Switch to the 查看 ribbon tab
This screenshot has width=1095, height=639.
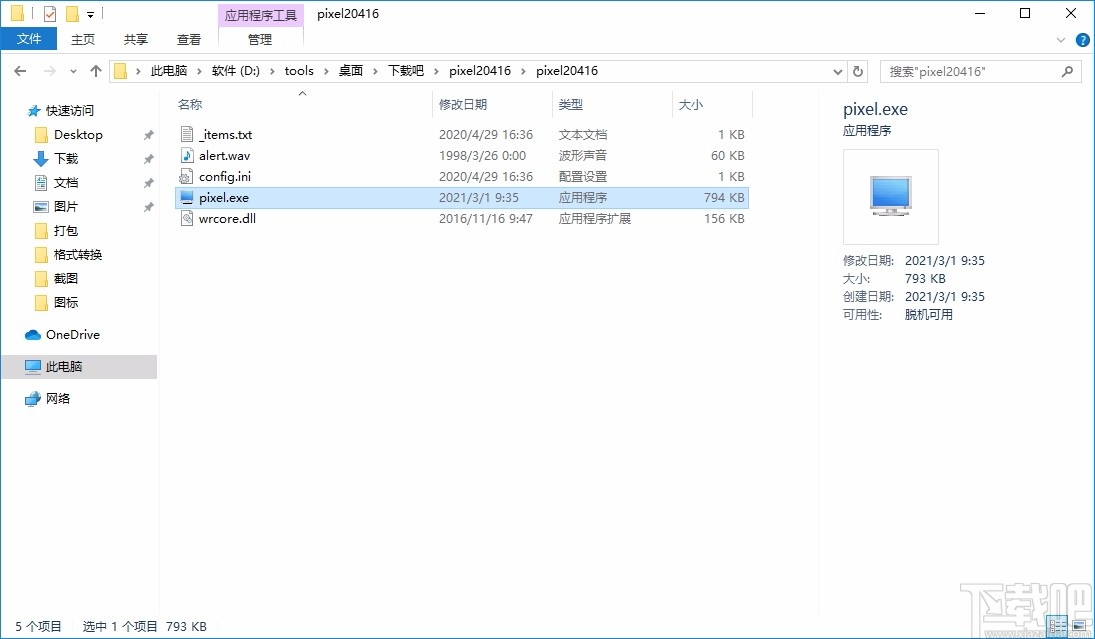tap(189, 39)
